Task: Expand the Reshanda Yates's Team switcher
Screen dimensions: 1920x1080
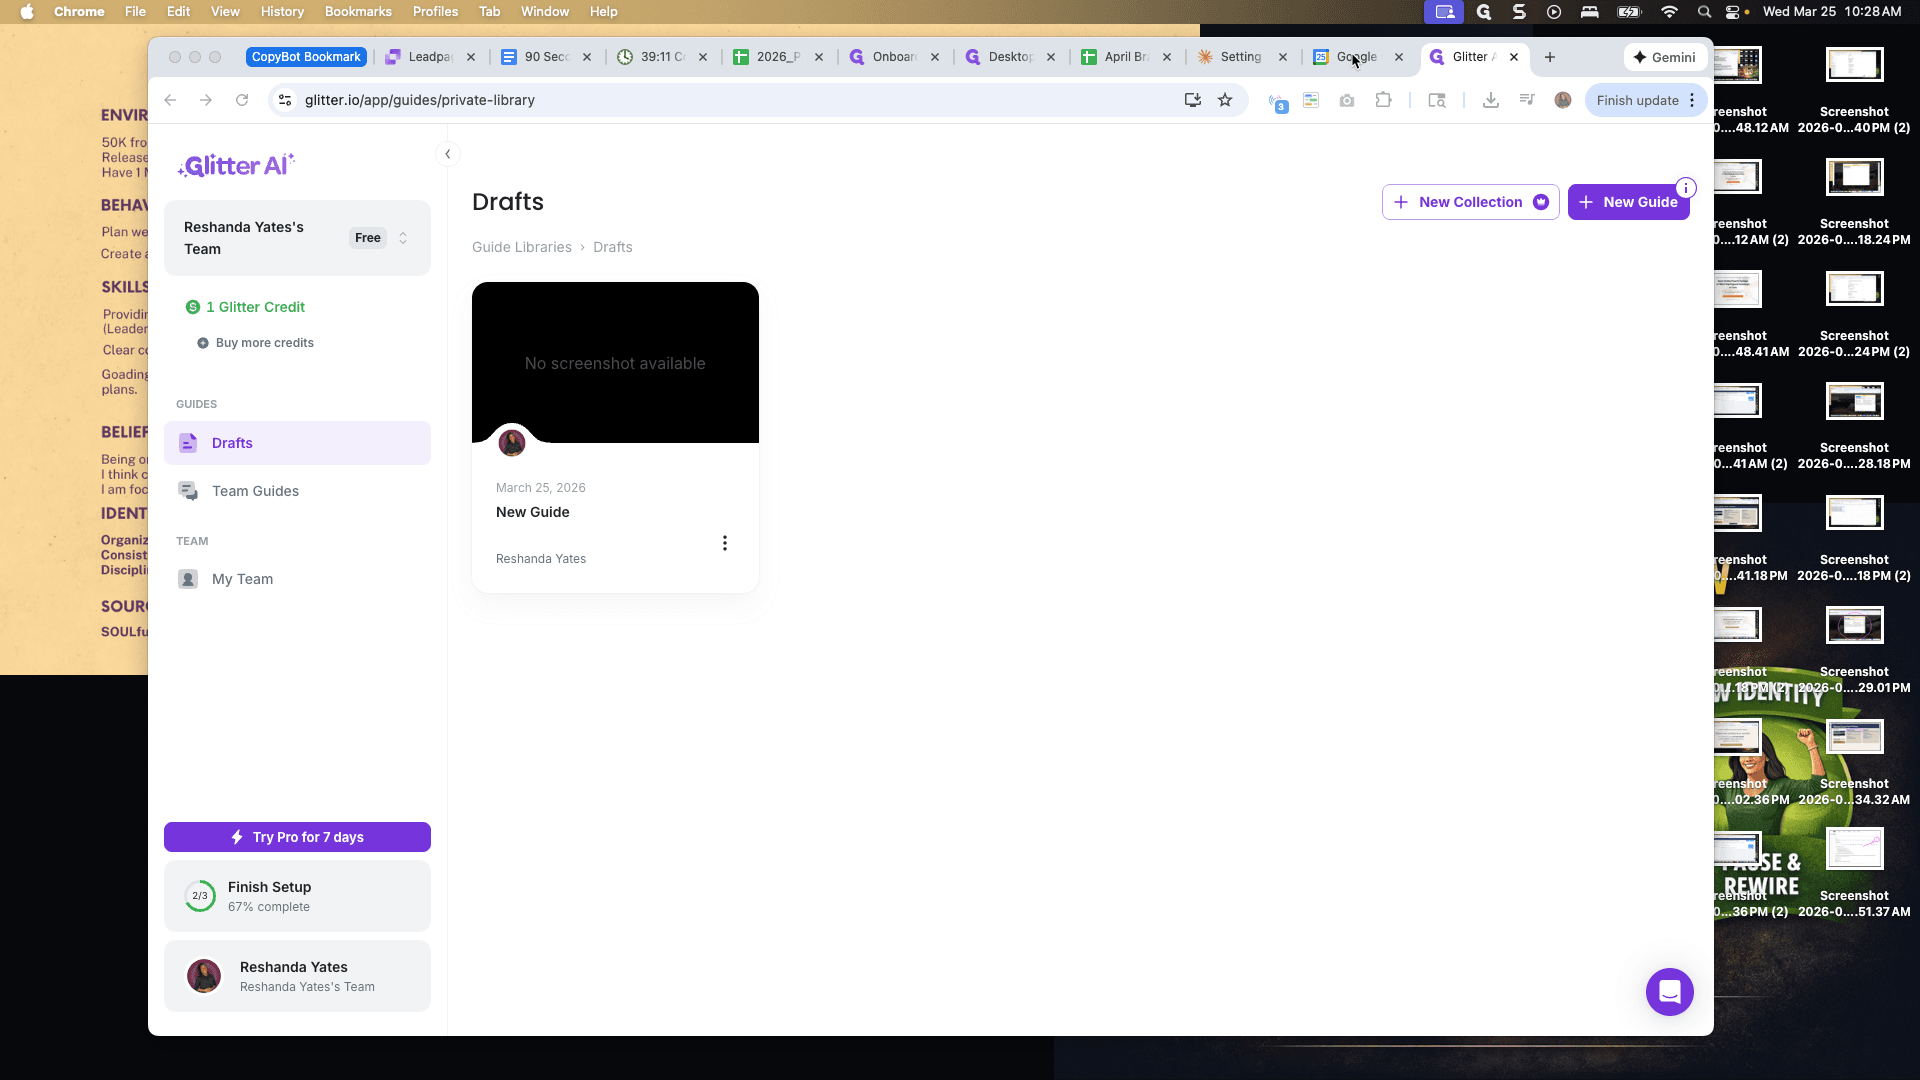Action: 297,238
